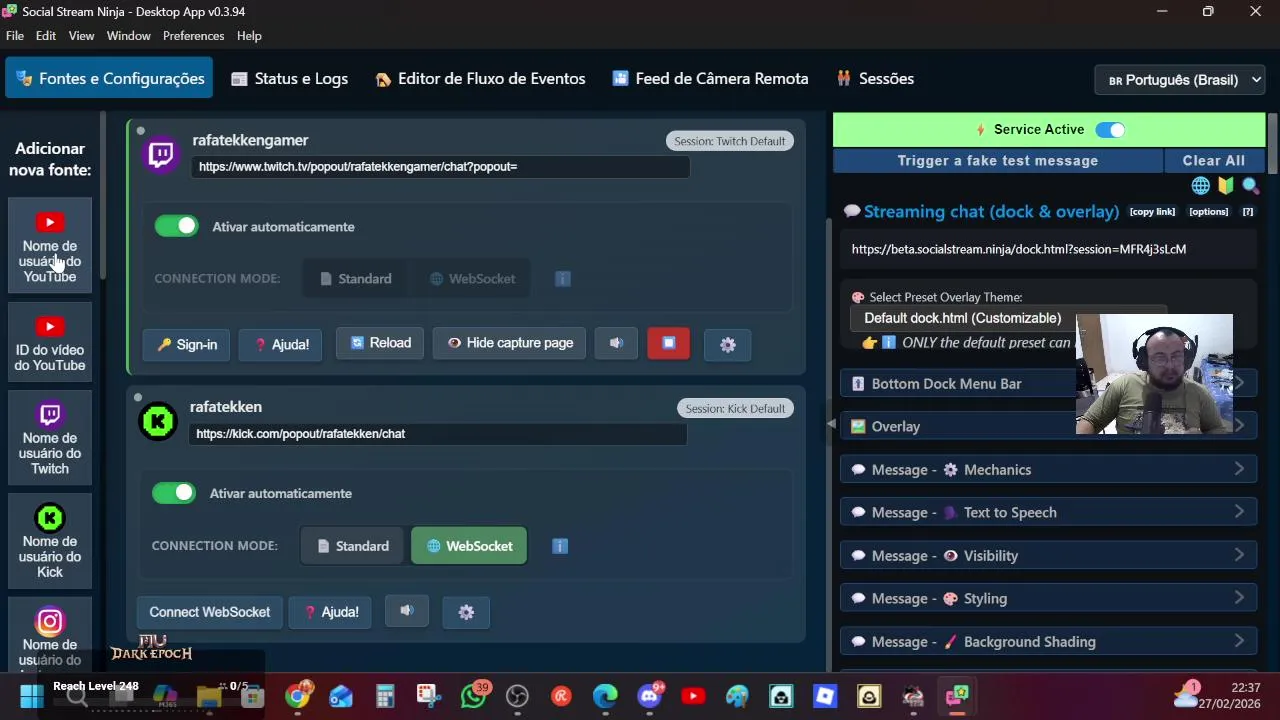Image resolution: width=1280 pixels, height=720 pixels.
Task: Click Trigger a fake test message
Action: (998, 161)
